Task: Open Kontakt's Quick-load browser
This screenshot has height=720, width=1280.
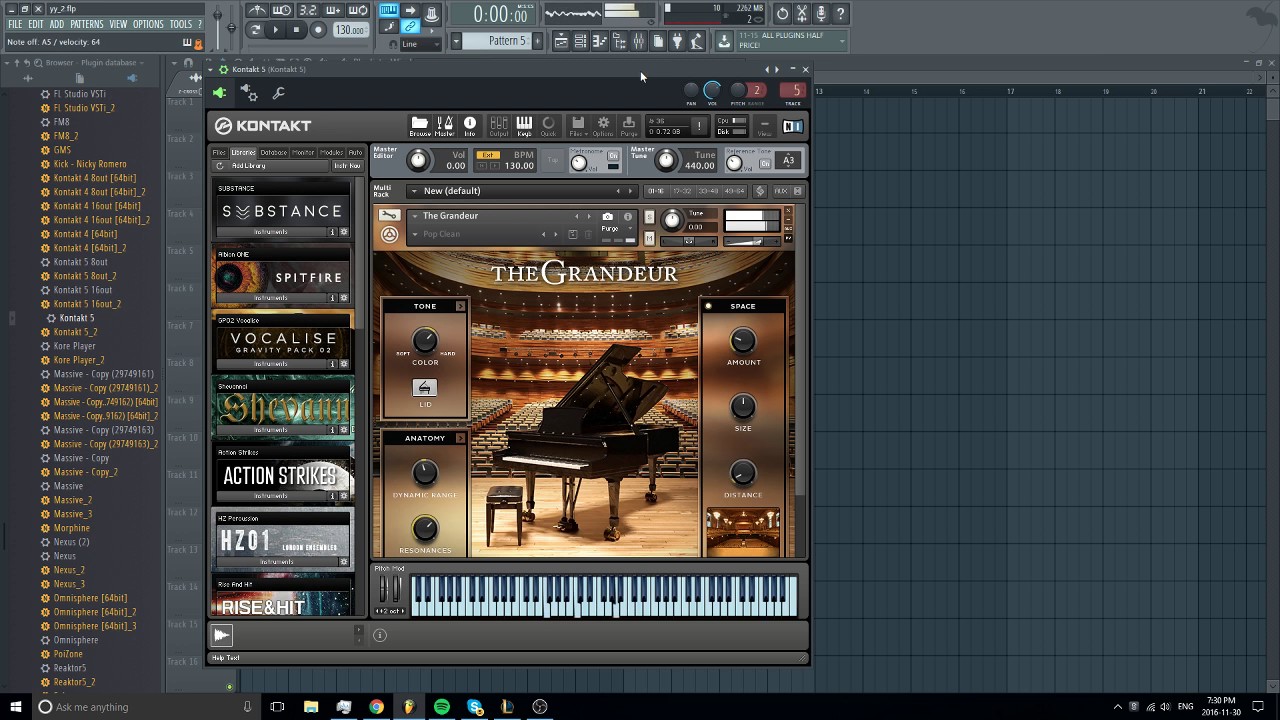Action: (x=548, y=126)
